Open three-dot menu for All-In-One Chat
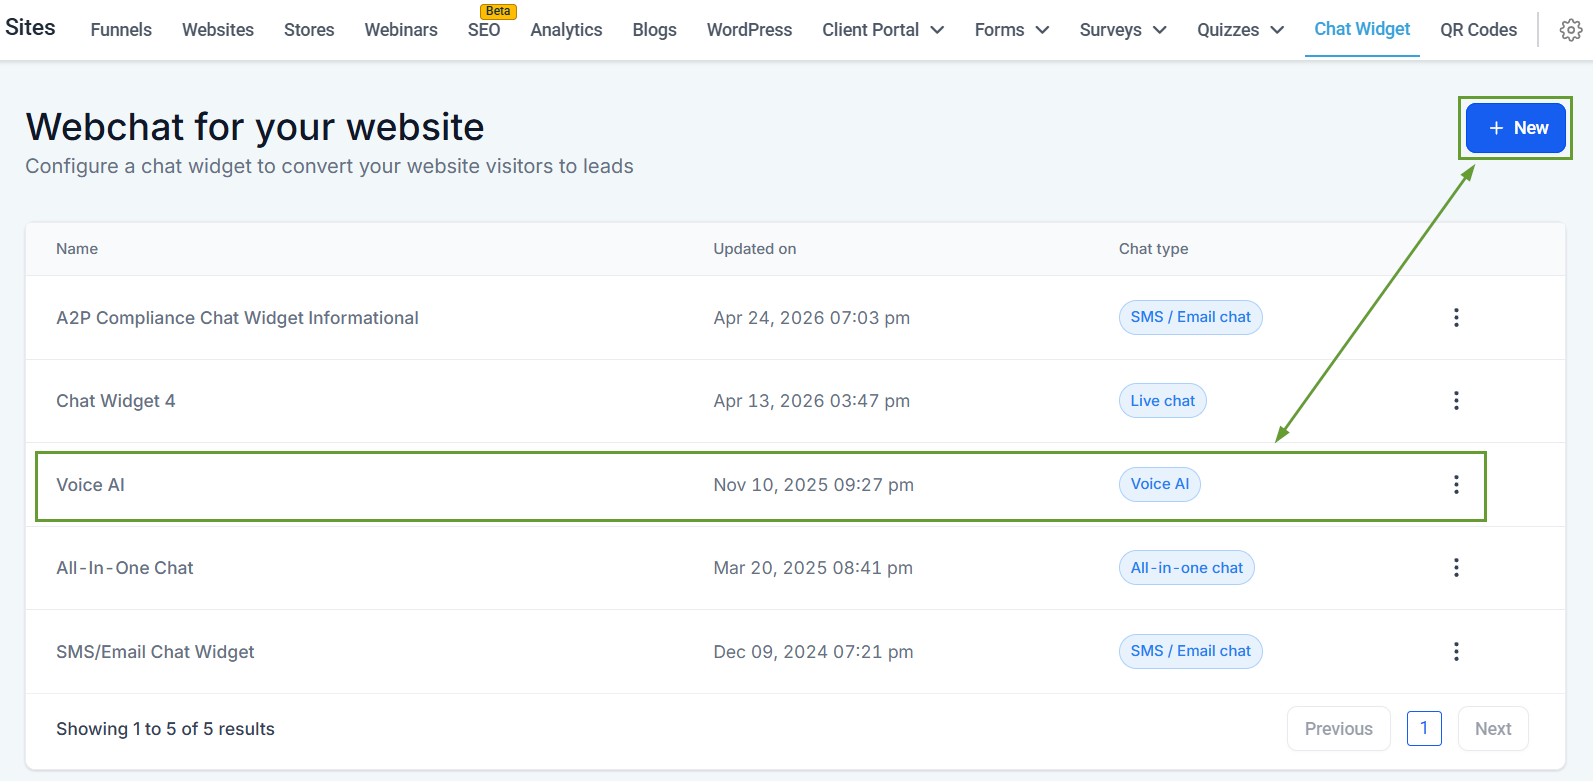This screenshot has width=1593, height=781. 1456,568
